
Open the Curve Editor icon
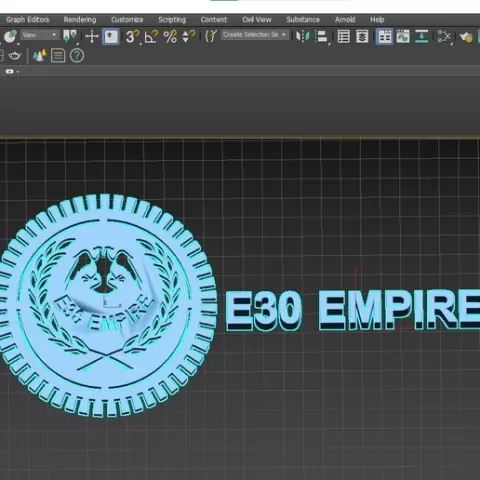403,36
